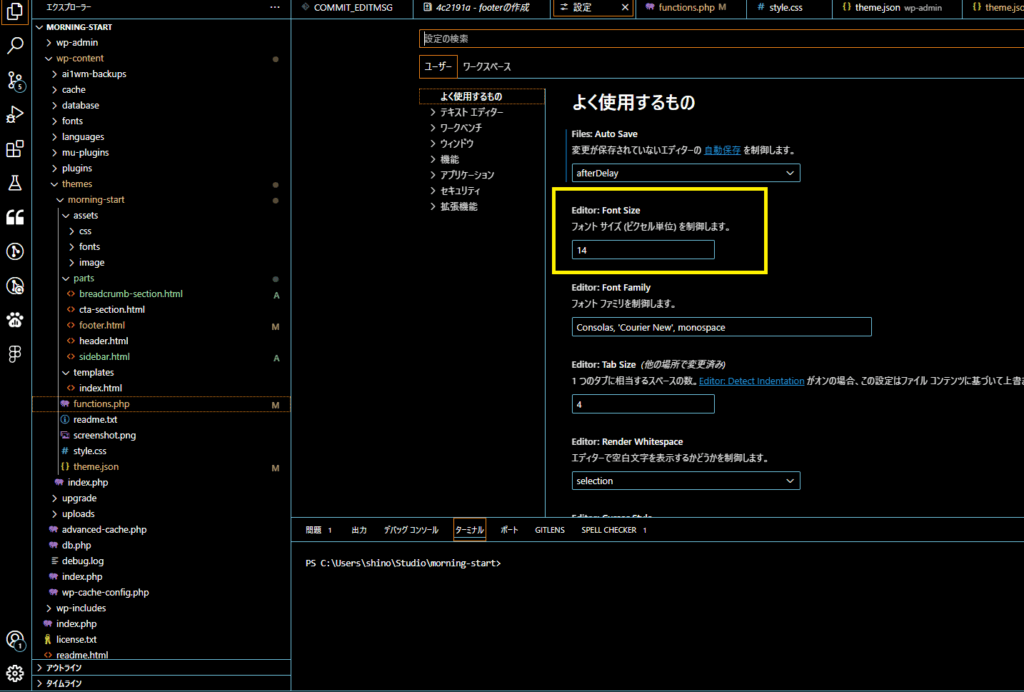Open the Files: Auto Save dropdown

pos(686,173)
